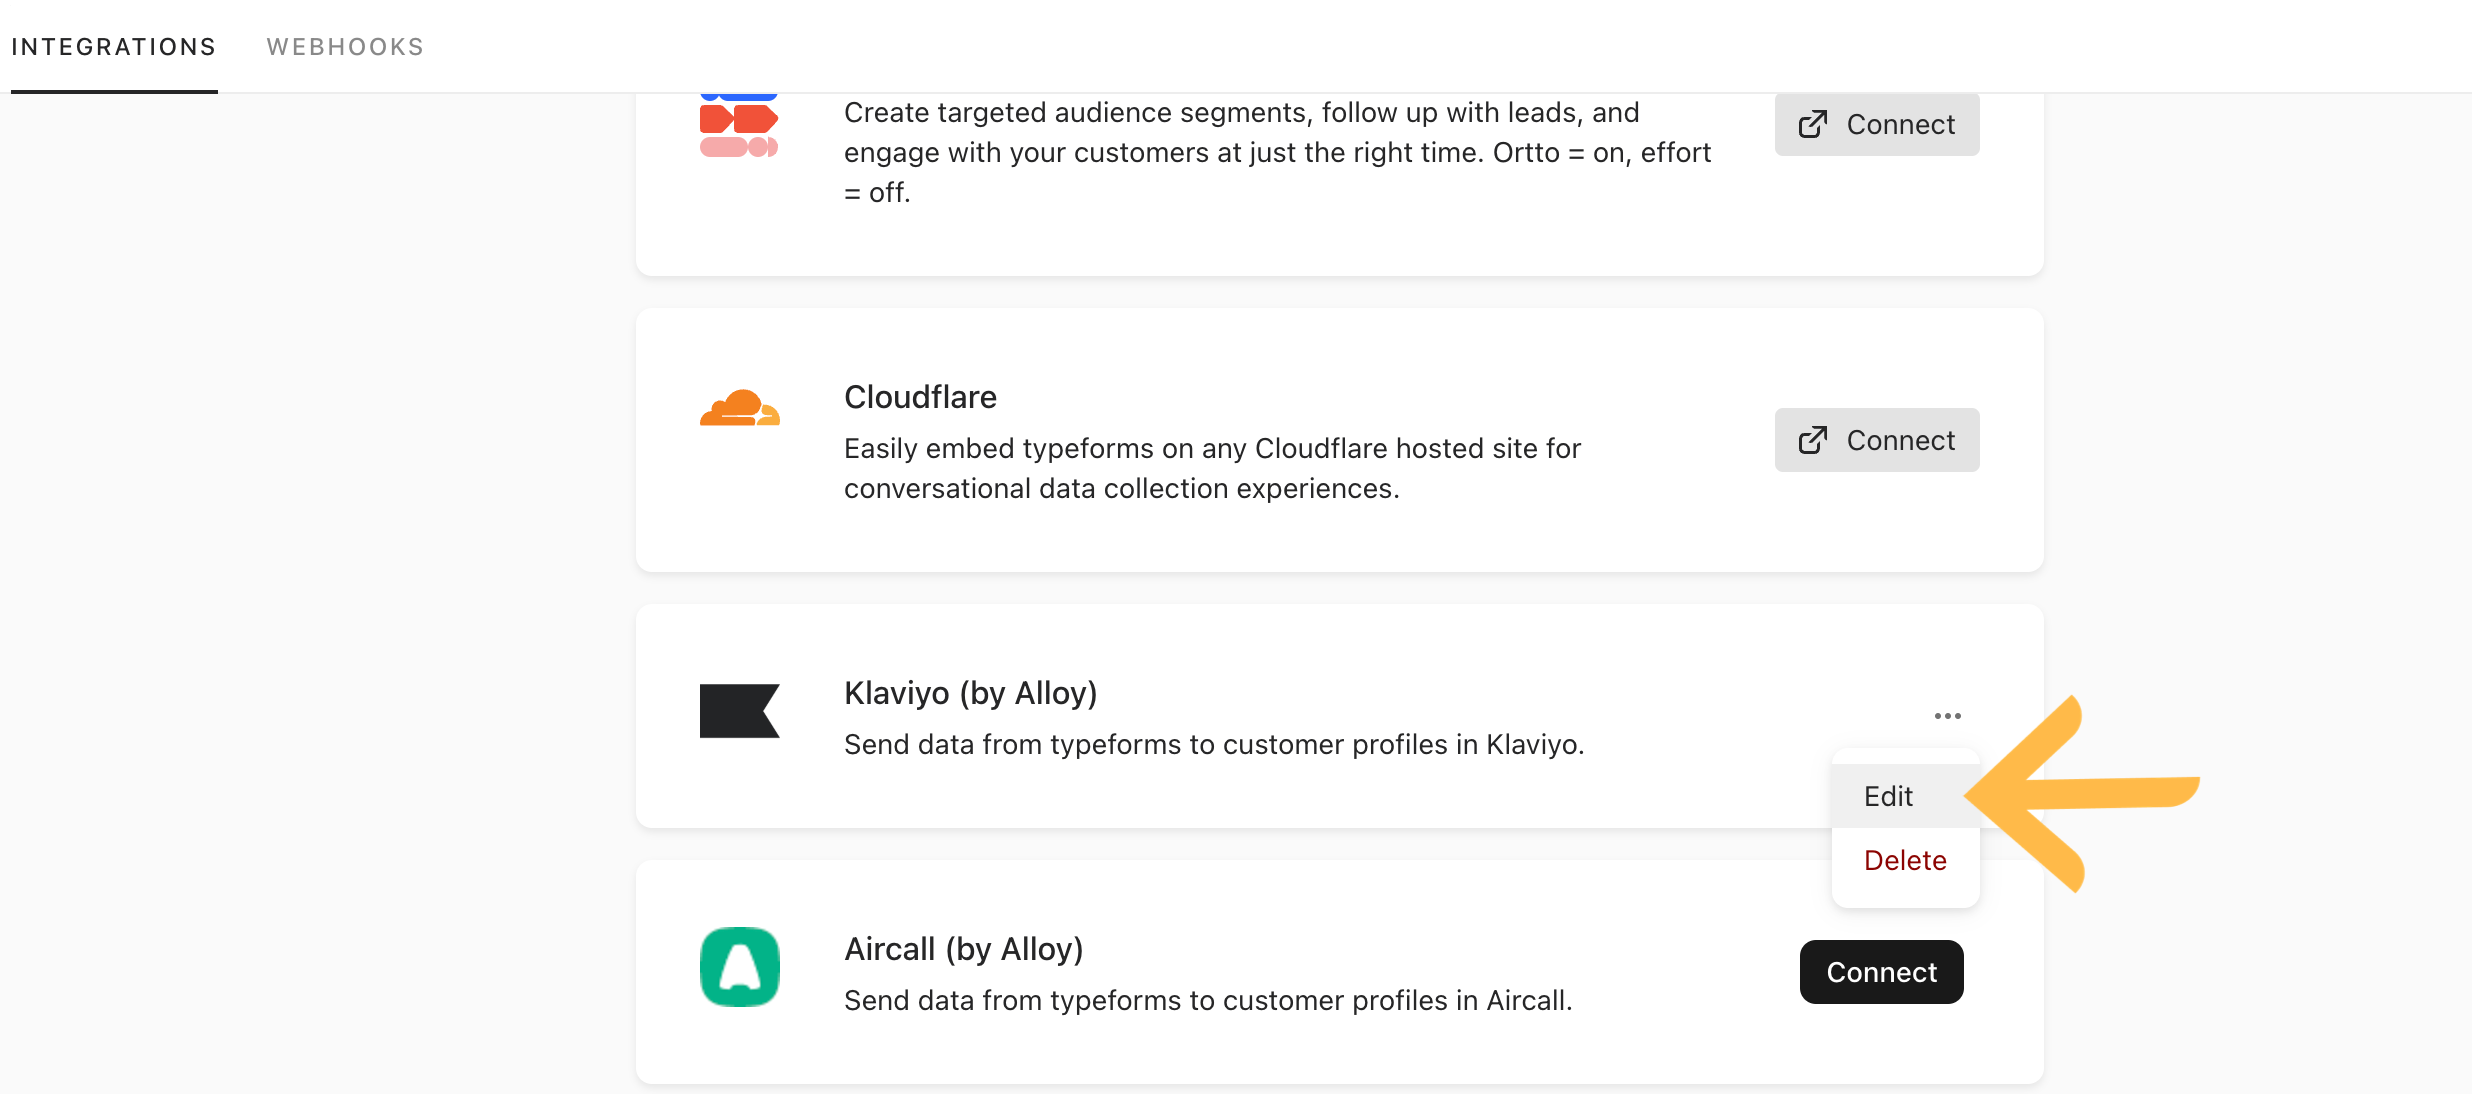This screenshot has width=2472, height=1094.
Task: Click external-link icon on Cloudflare Connect
Action: click(x=1812, y=440)
